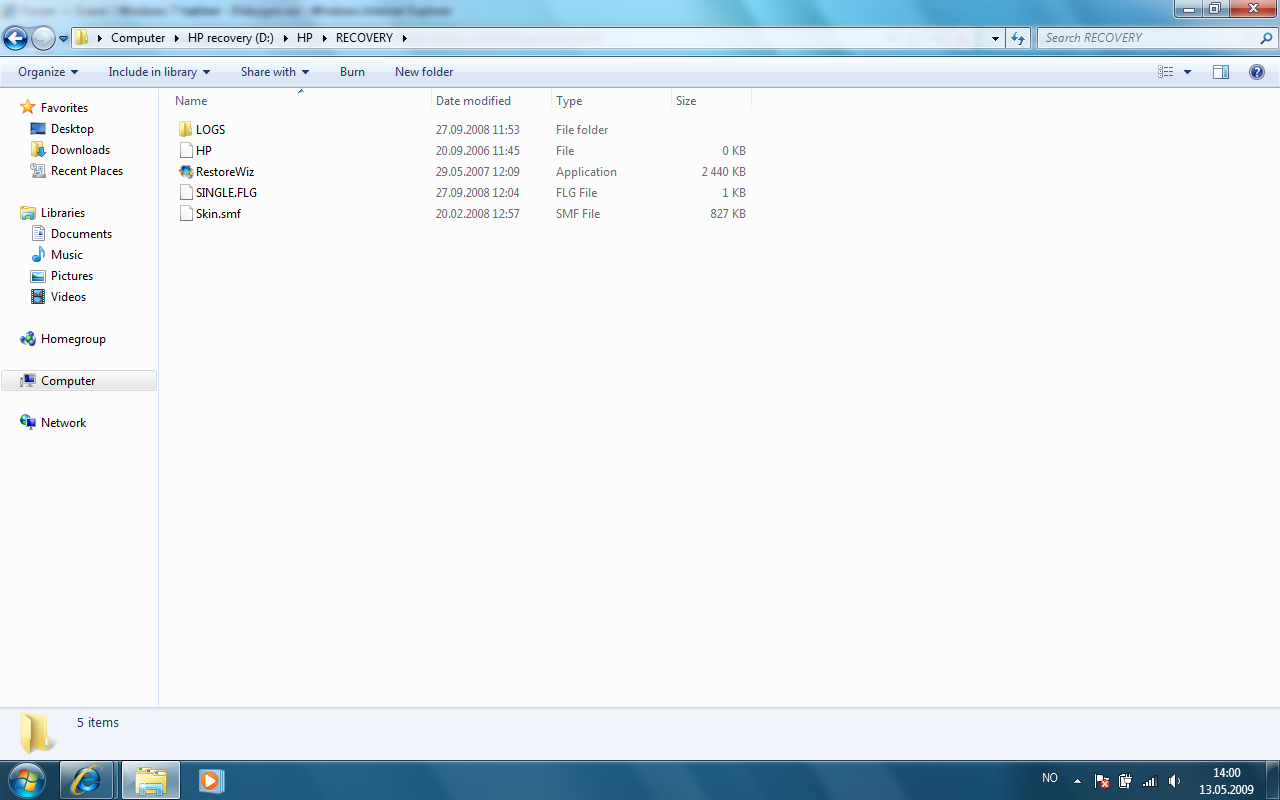This screenshot has width=1280, height=800.
Task: Open the Organize menu
Action: point(48,72)
